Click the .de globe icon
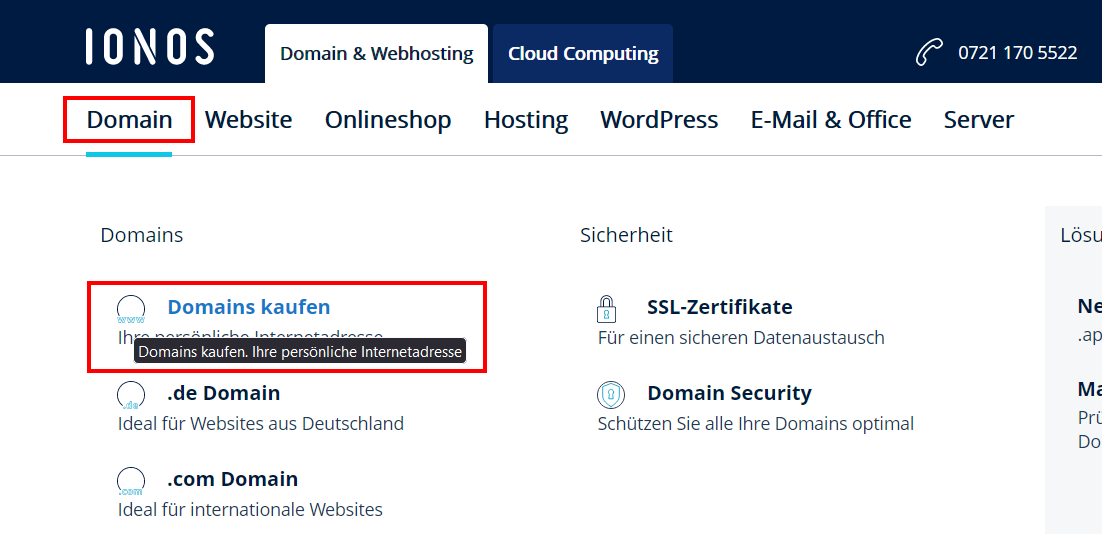 coord(131,395)
